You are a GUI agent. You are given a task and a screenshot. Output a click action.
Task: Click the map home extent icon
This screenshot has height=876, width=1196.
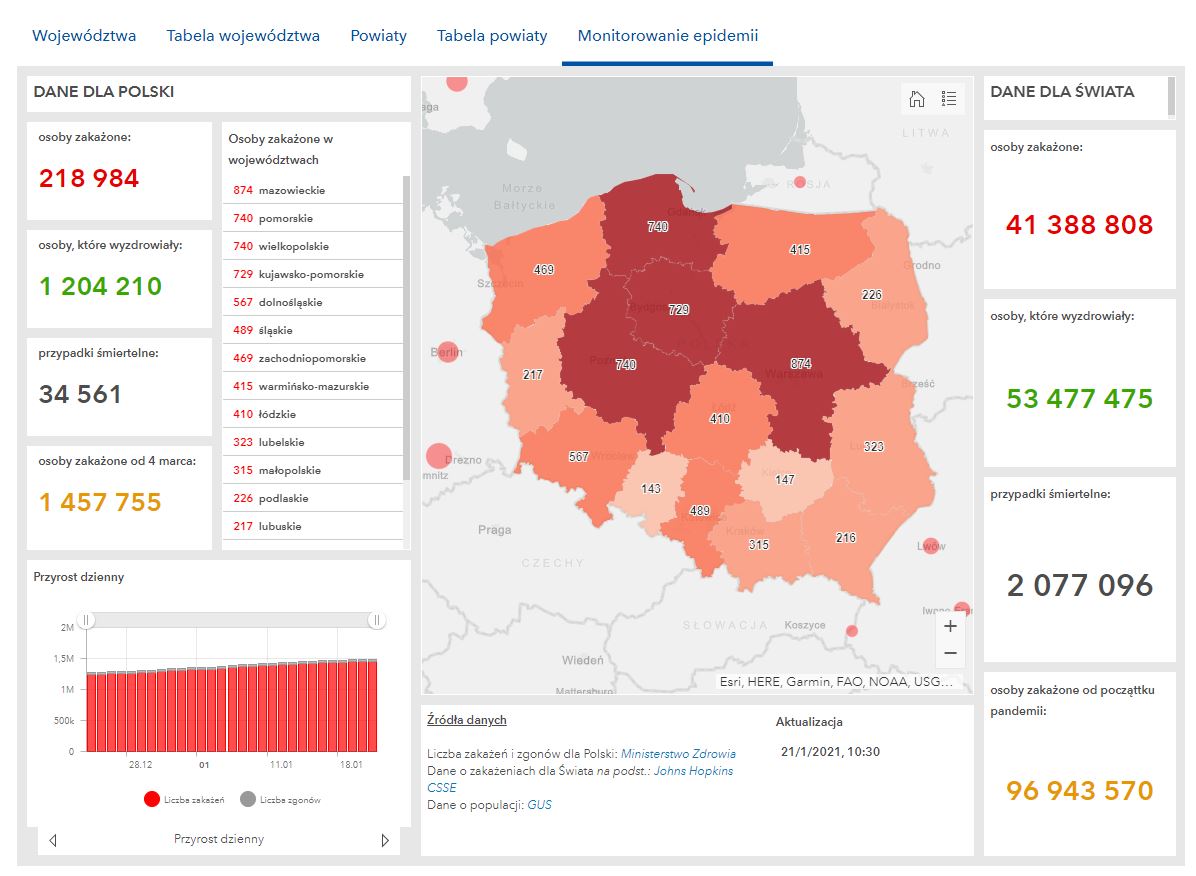click(x=917, y=98)
